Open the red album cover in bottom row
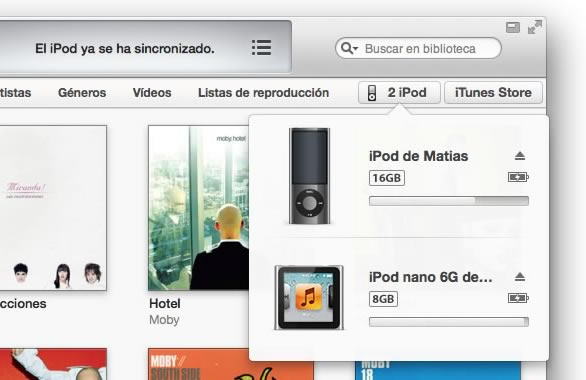 point(53,364)
